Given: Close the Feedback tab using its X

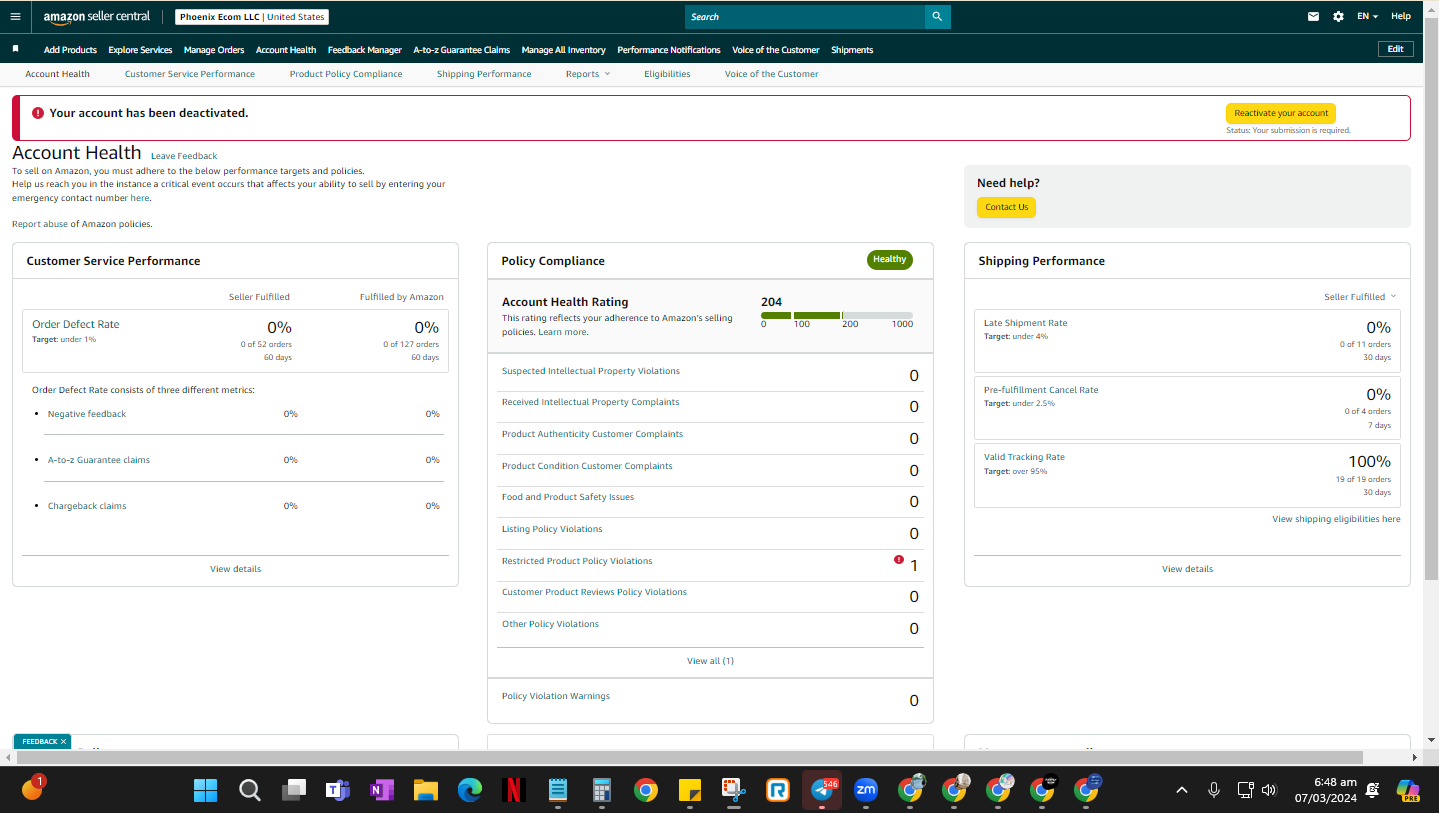Looking at the screenshot, I should coord(63,741).
